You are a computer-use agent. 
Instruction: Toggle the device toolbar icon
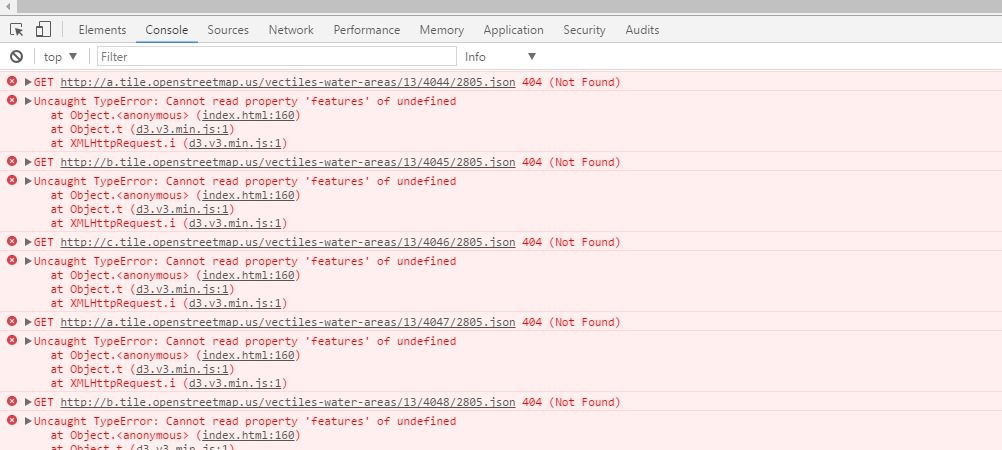44,30
